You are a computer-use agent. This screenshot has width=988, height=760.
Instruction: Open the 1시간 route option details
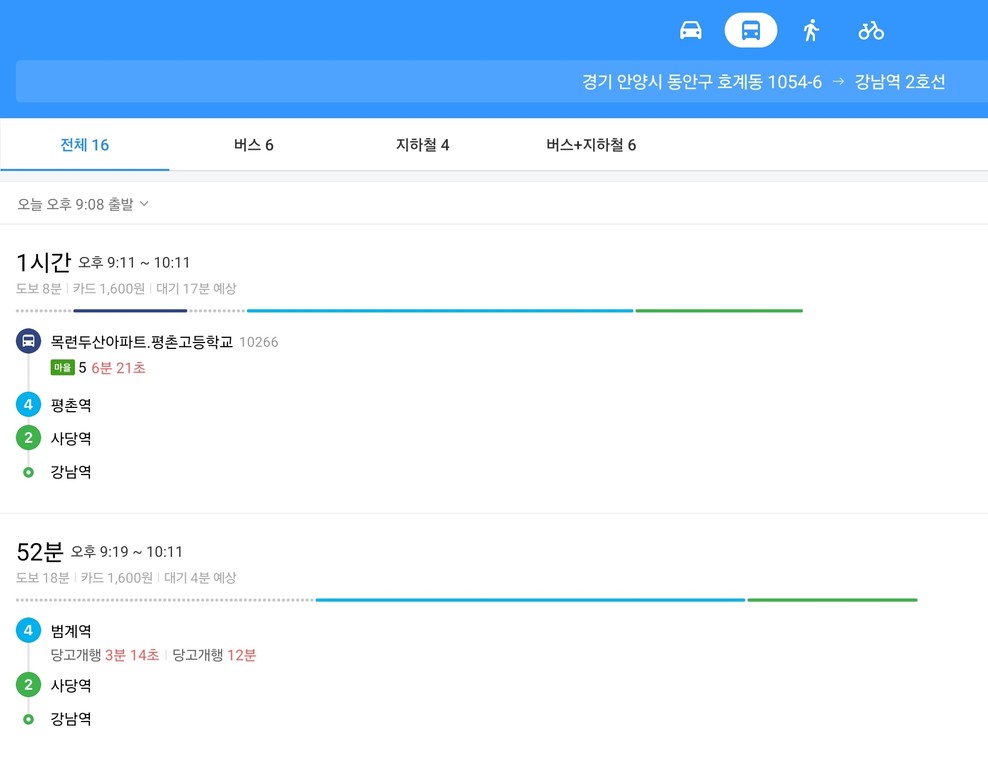point(494,369)
